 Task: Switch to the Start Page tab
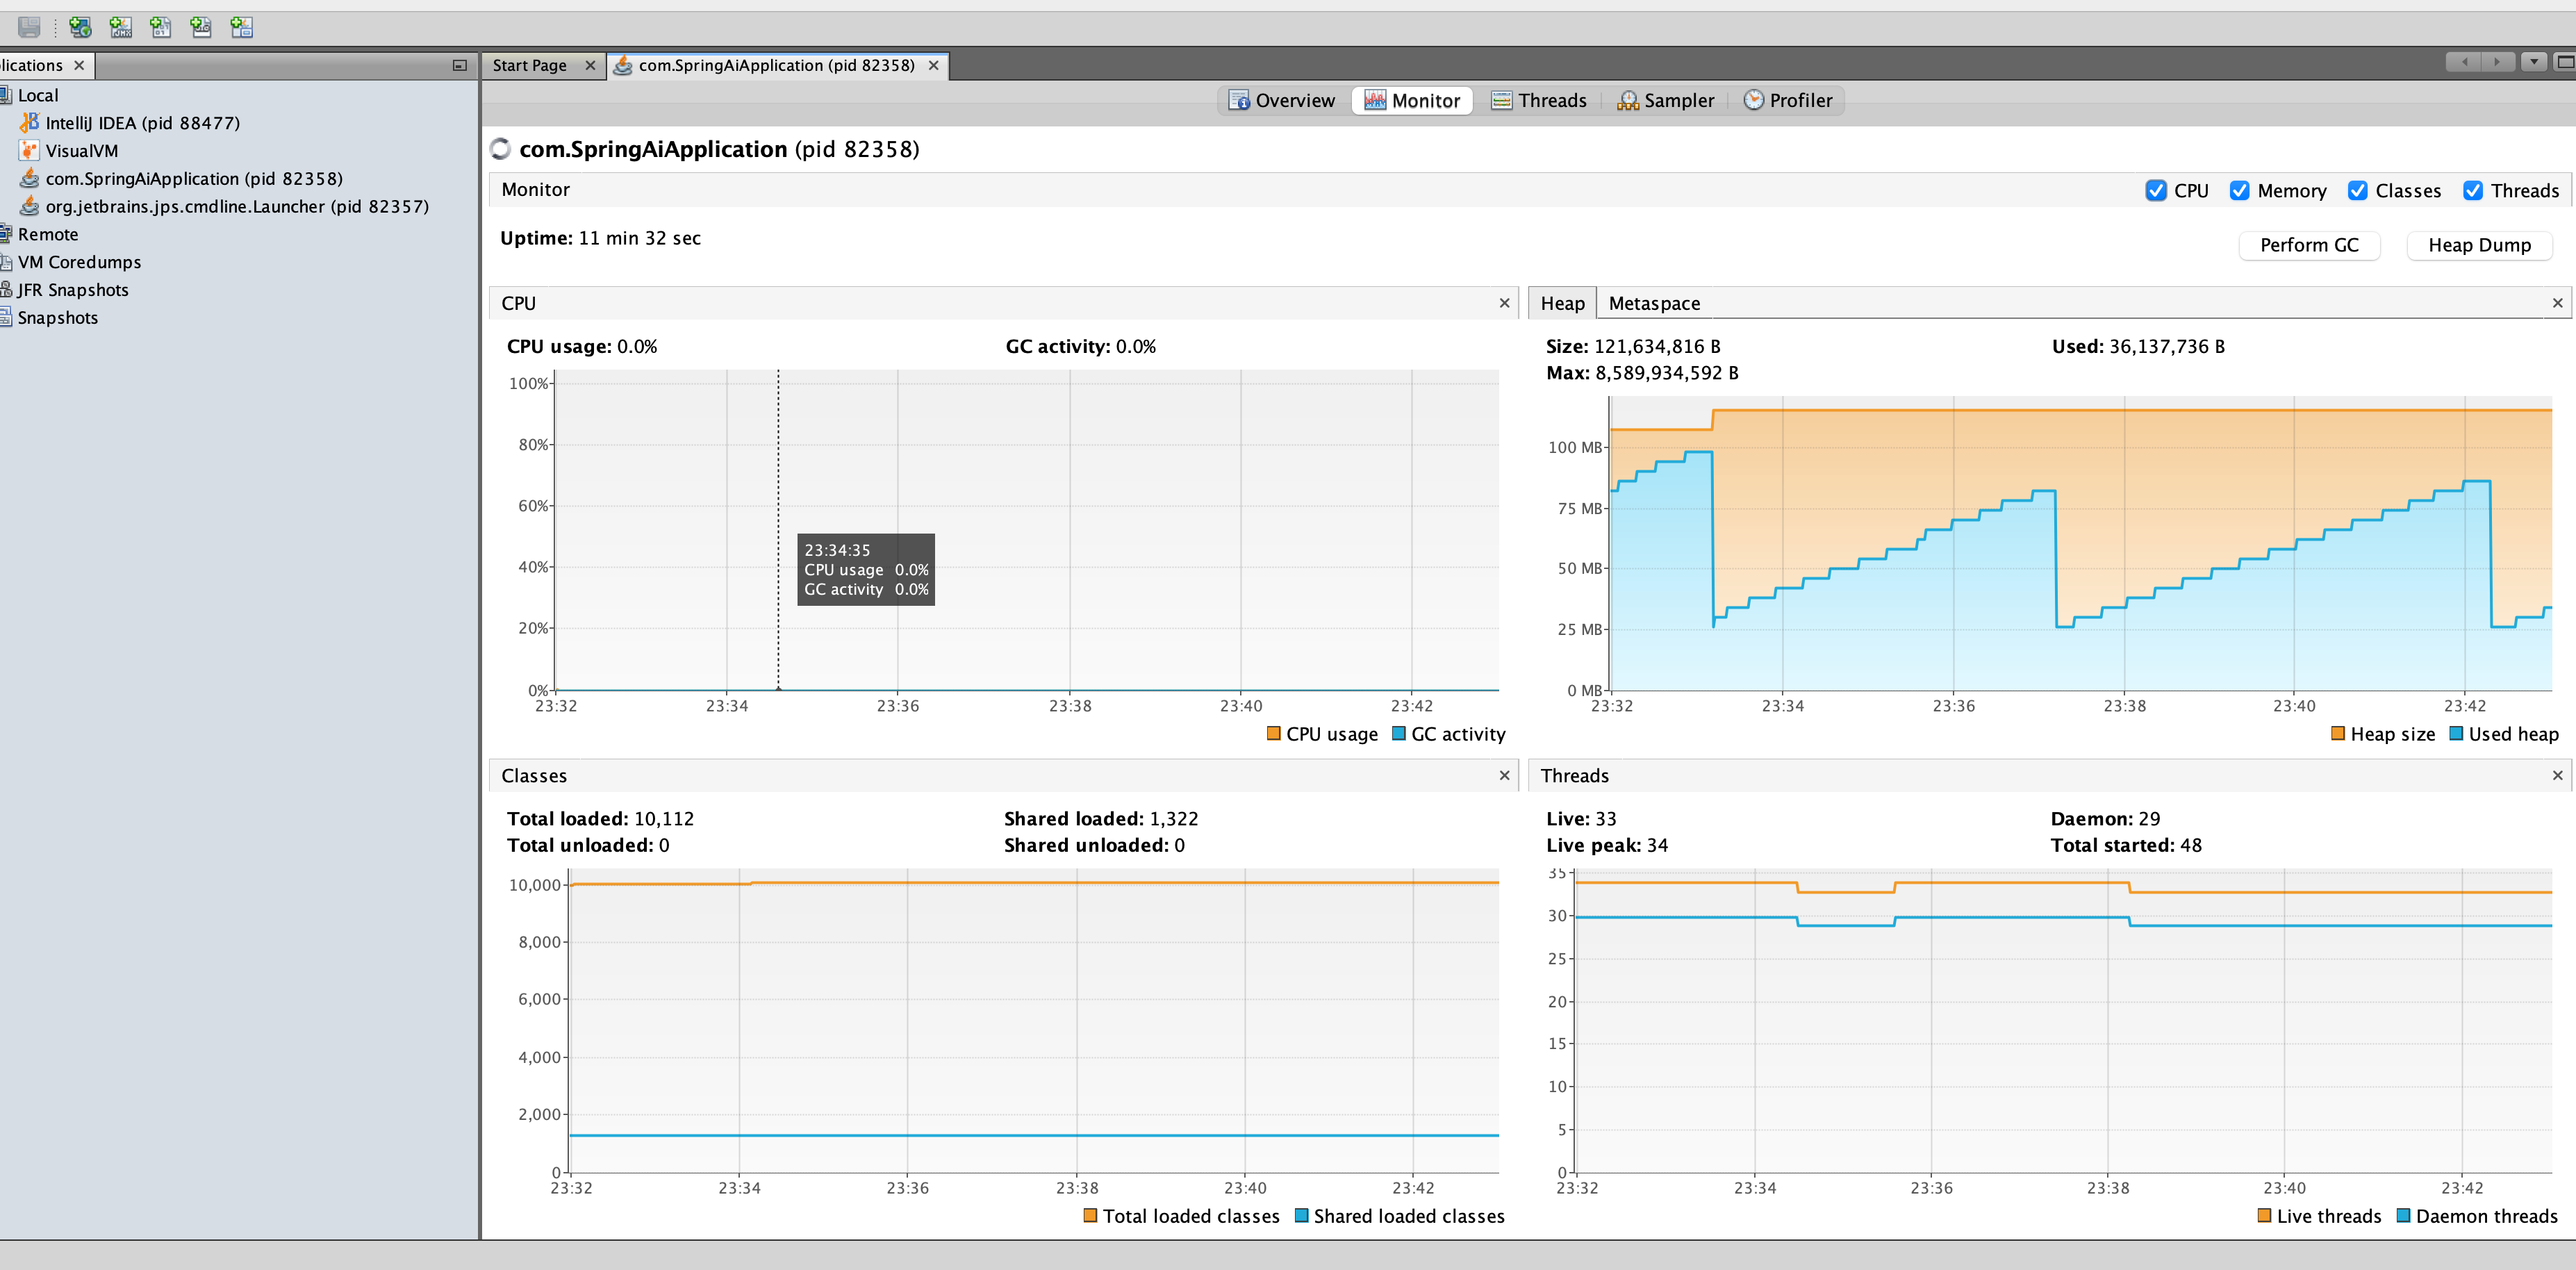529,65
